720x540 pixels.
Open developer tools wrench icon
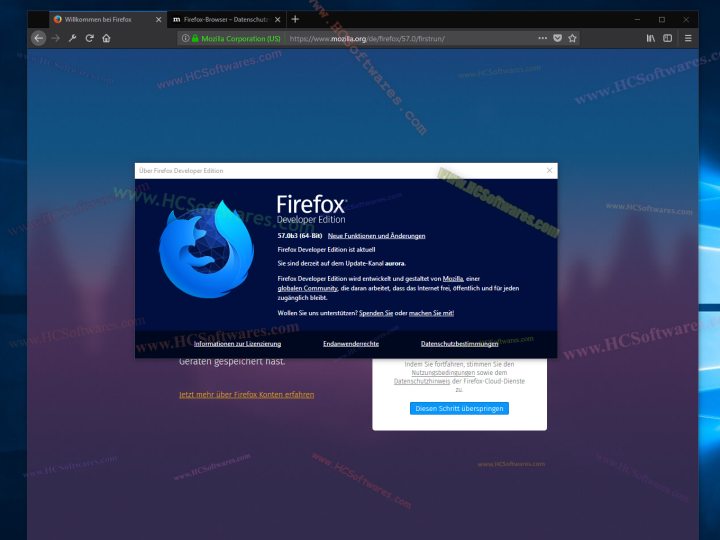73,38
